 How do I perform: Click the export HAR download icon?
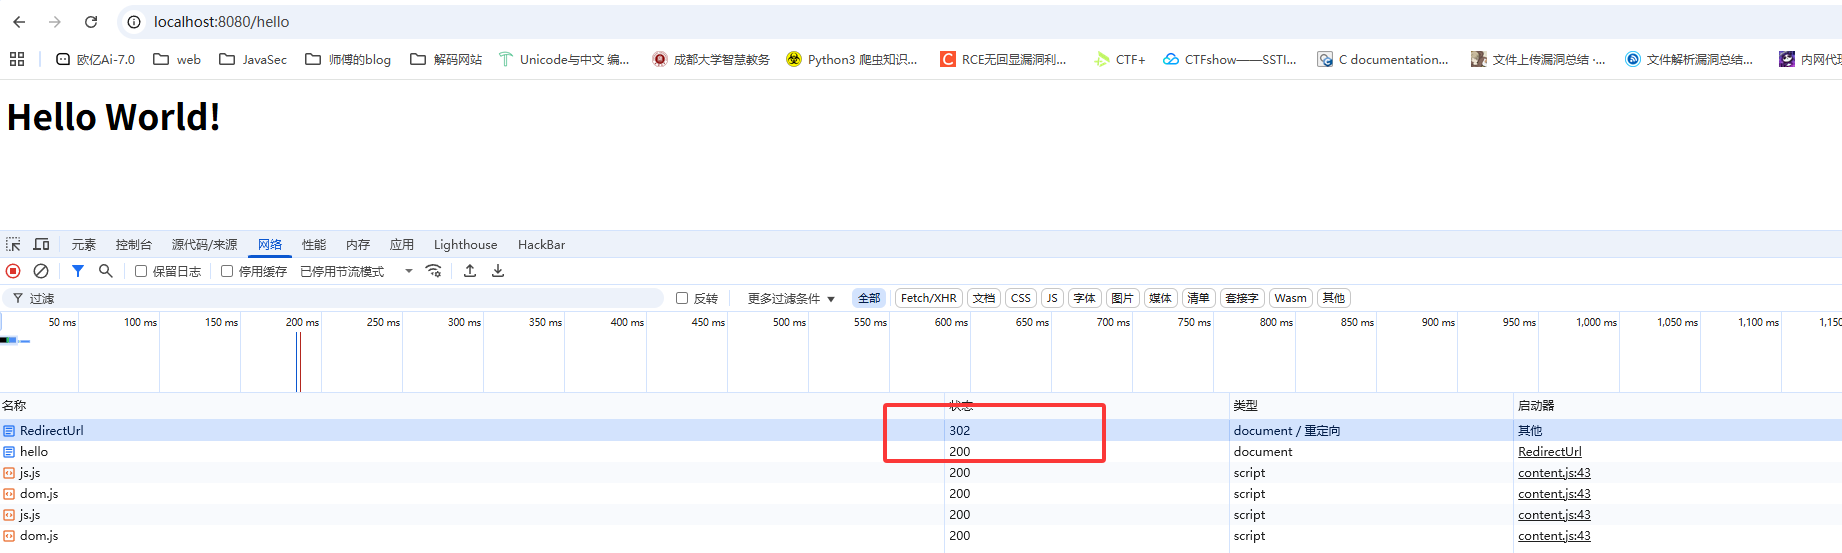point(498,271)
